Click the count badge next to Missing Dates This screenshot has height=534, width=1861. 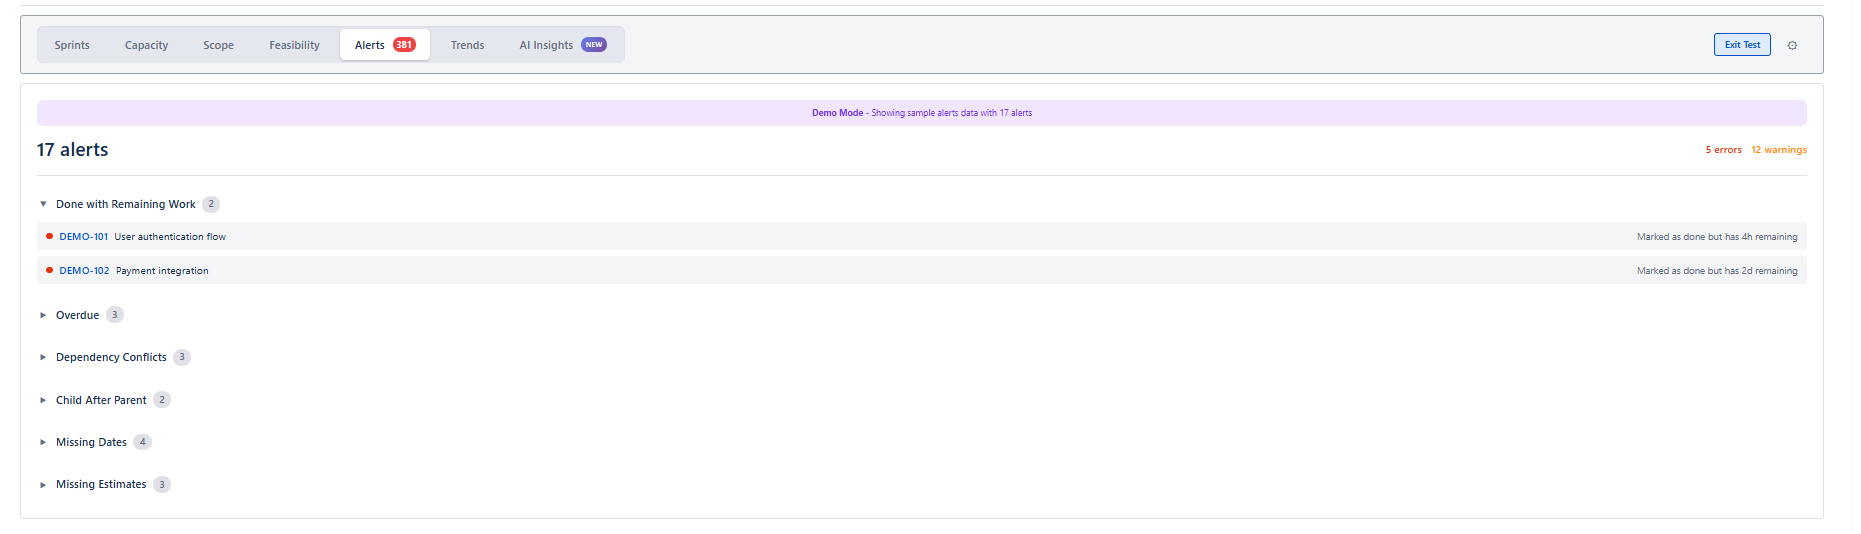(x=143, y=442)
